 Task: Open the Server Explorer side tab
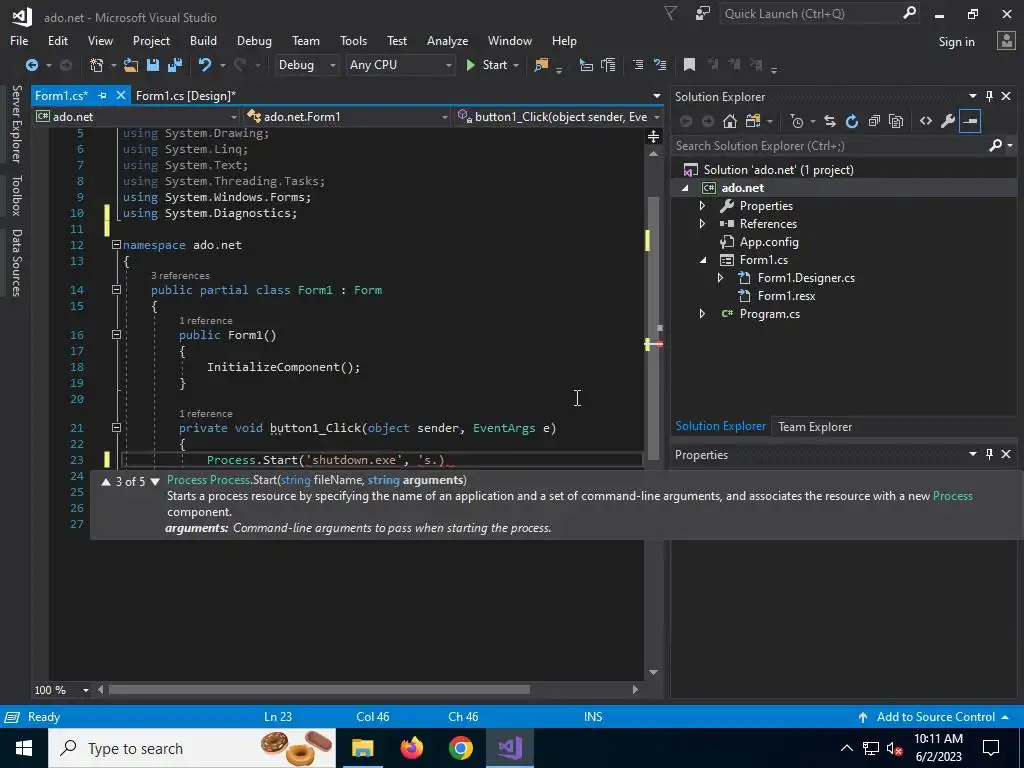point(16,123)
